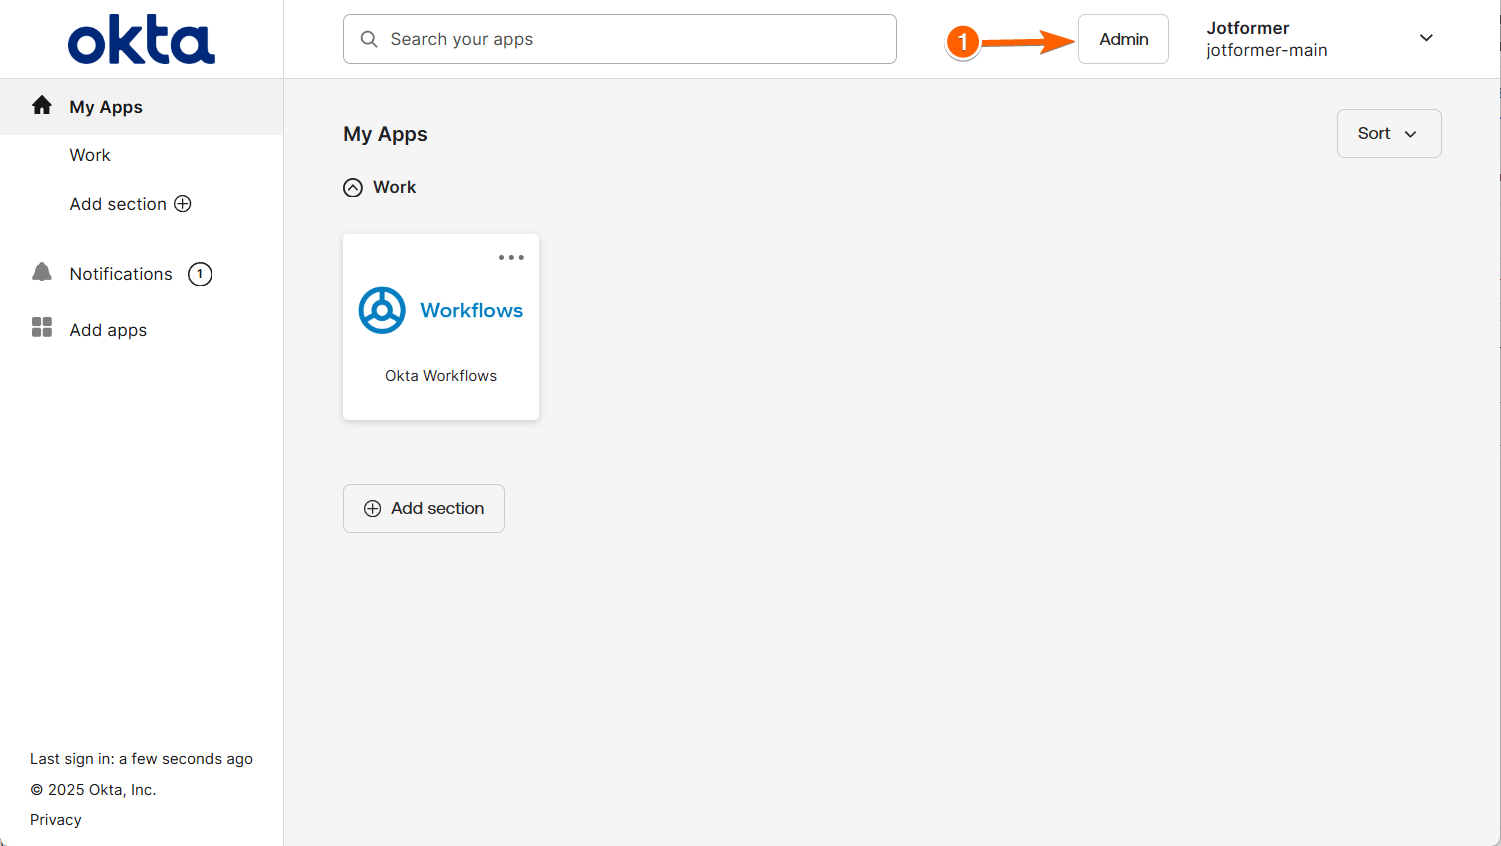Collapse the Work section
Image resolution: width=1501 pixels, height=846 pixels.
tap(353, 188)
